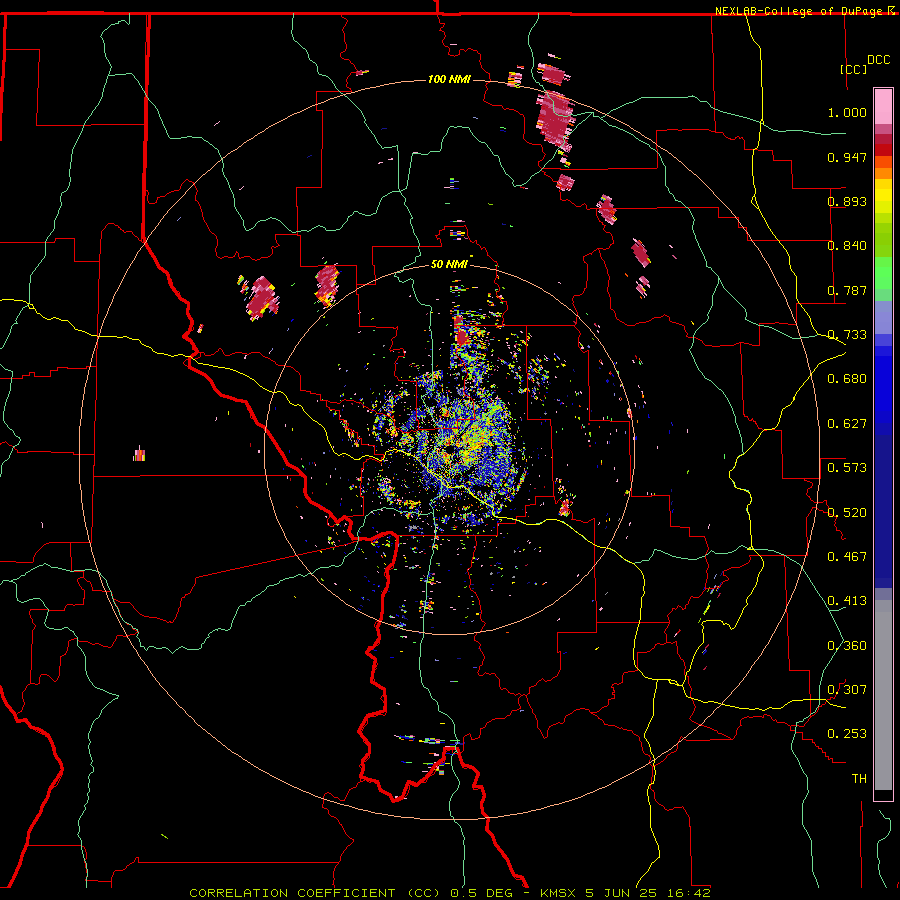Click the 0.787 legend value
This screenshot has height=900, width=900.
point(847,290)
